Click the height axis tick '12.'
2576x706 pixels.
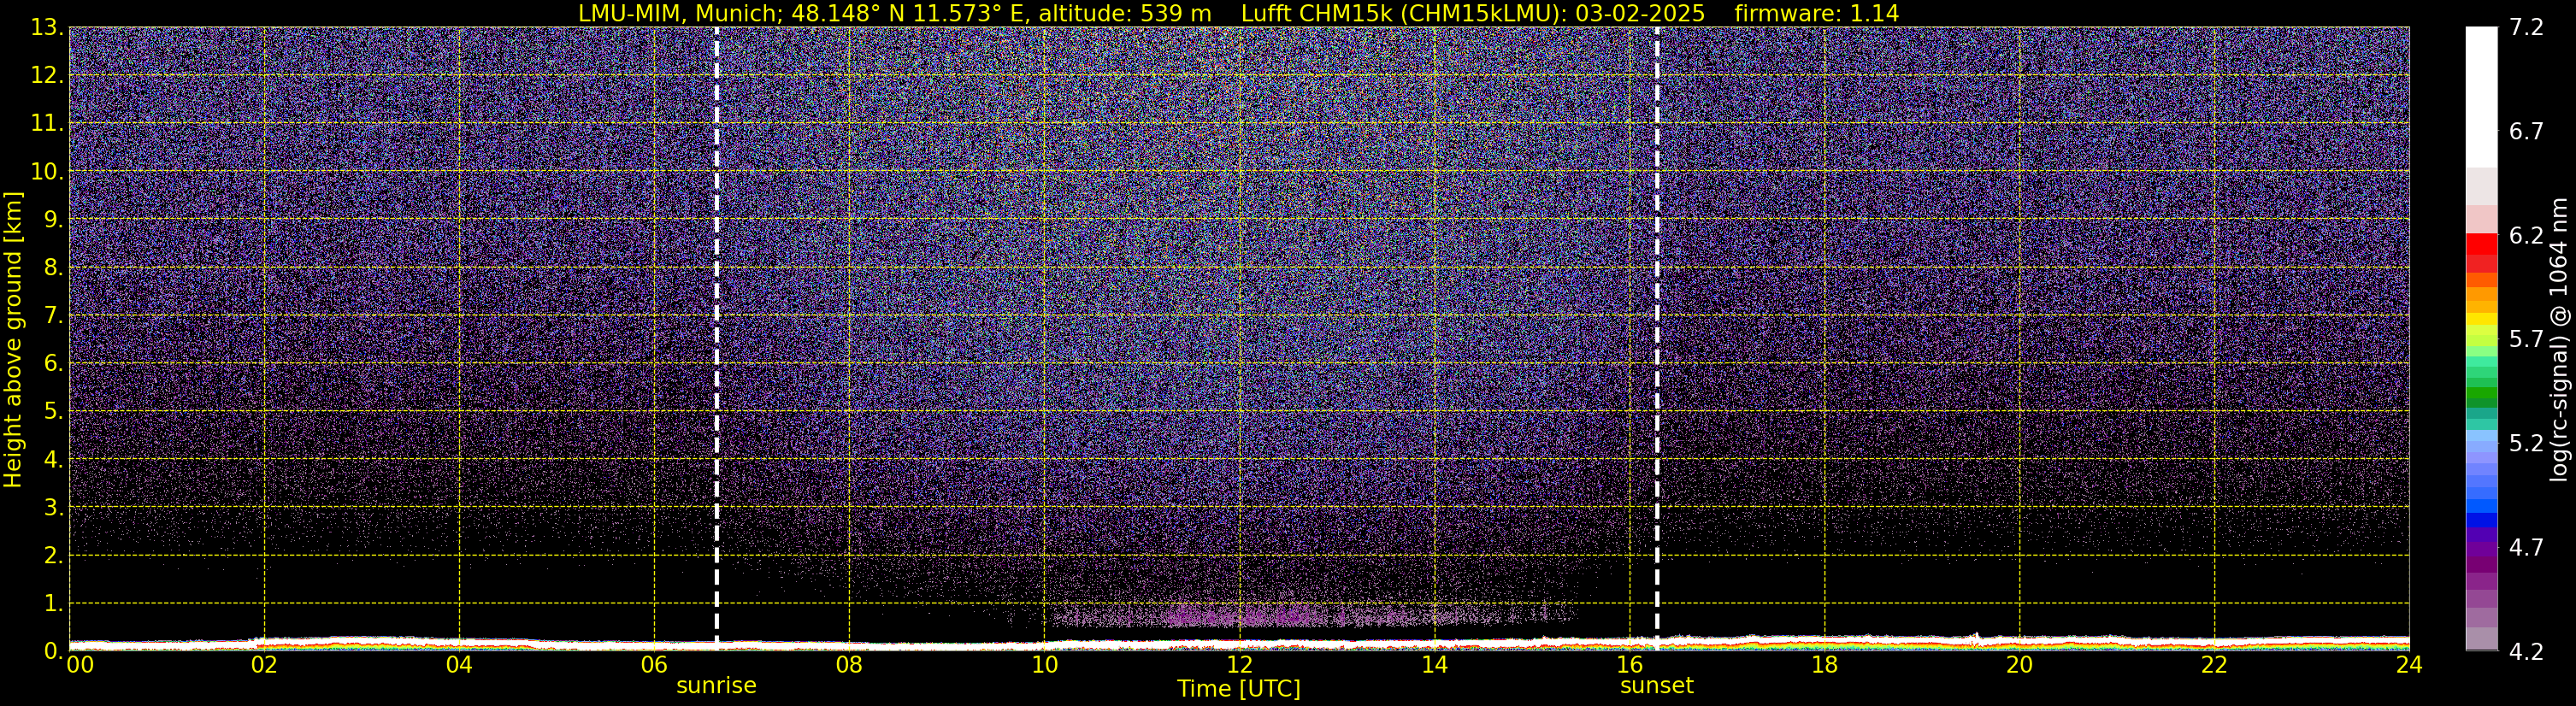pos(47,76)
